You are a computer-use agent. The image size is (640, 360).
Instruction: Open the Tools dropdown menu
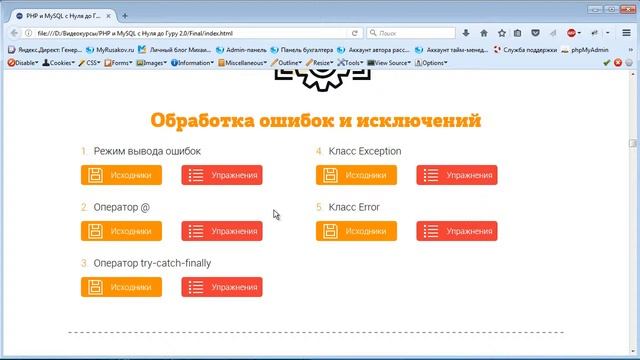(350, 63)
